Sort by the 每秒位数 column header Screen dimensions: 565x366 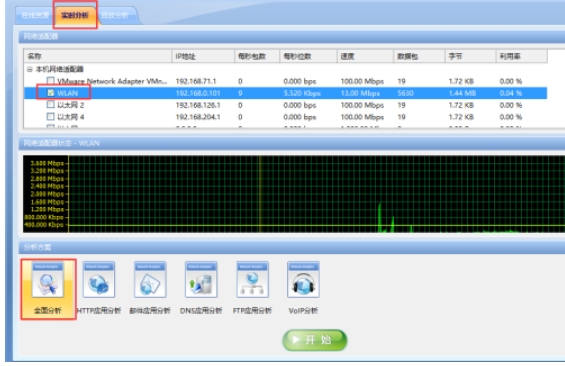308,56
